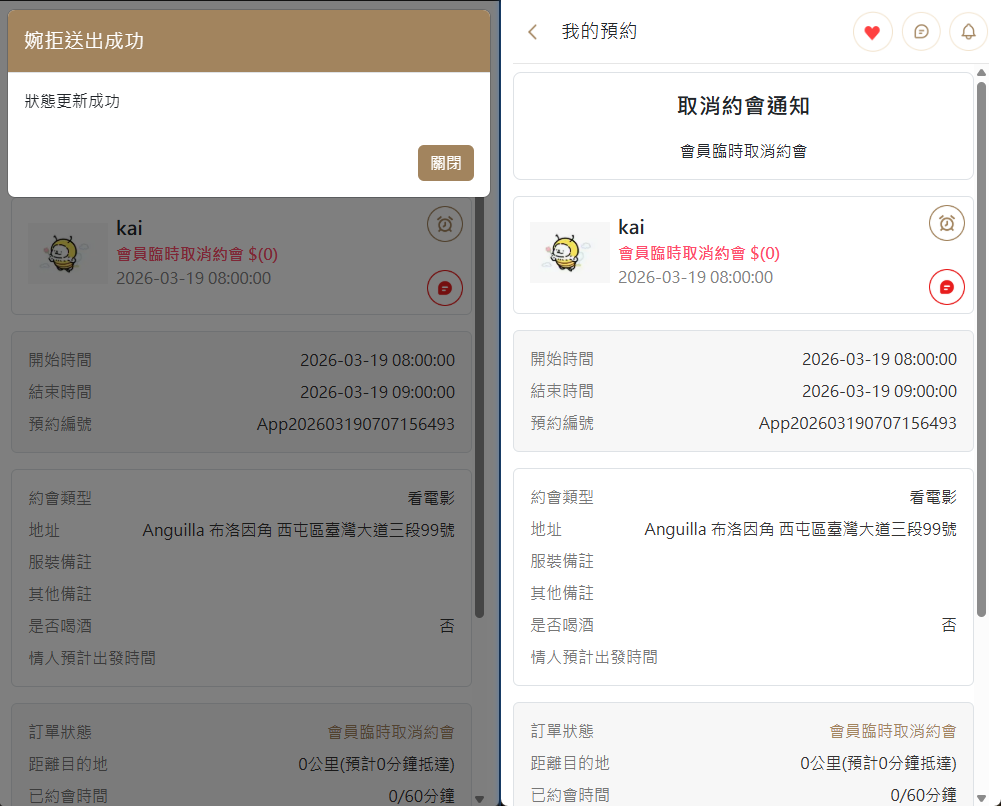Click red 會員臨時取消約會 $(0) in right card

tap(699, 253)
